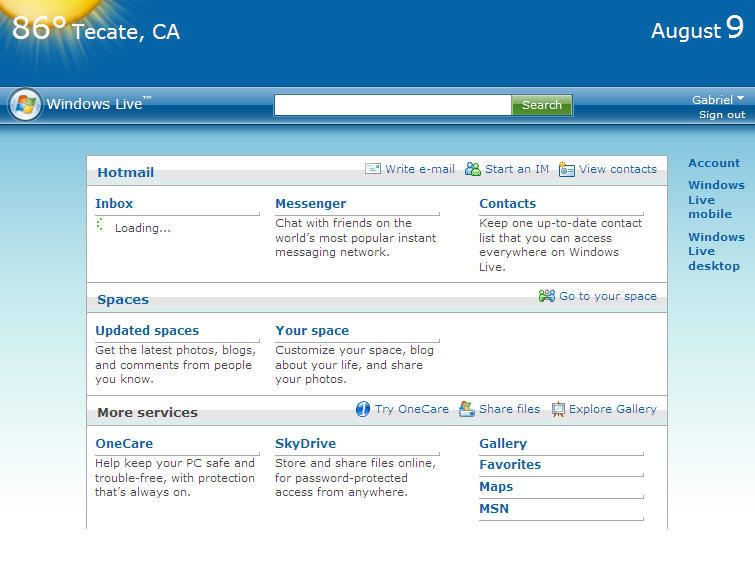Screen dimensions: 755x564
Task: Open the SkyDrive service link
Action: tap(305, 444)
